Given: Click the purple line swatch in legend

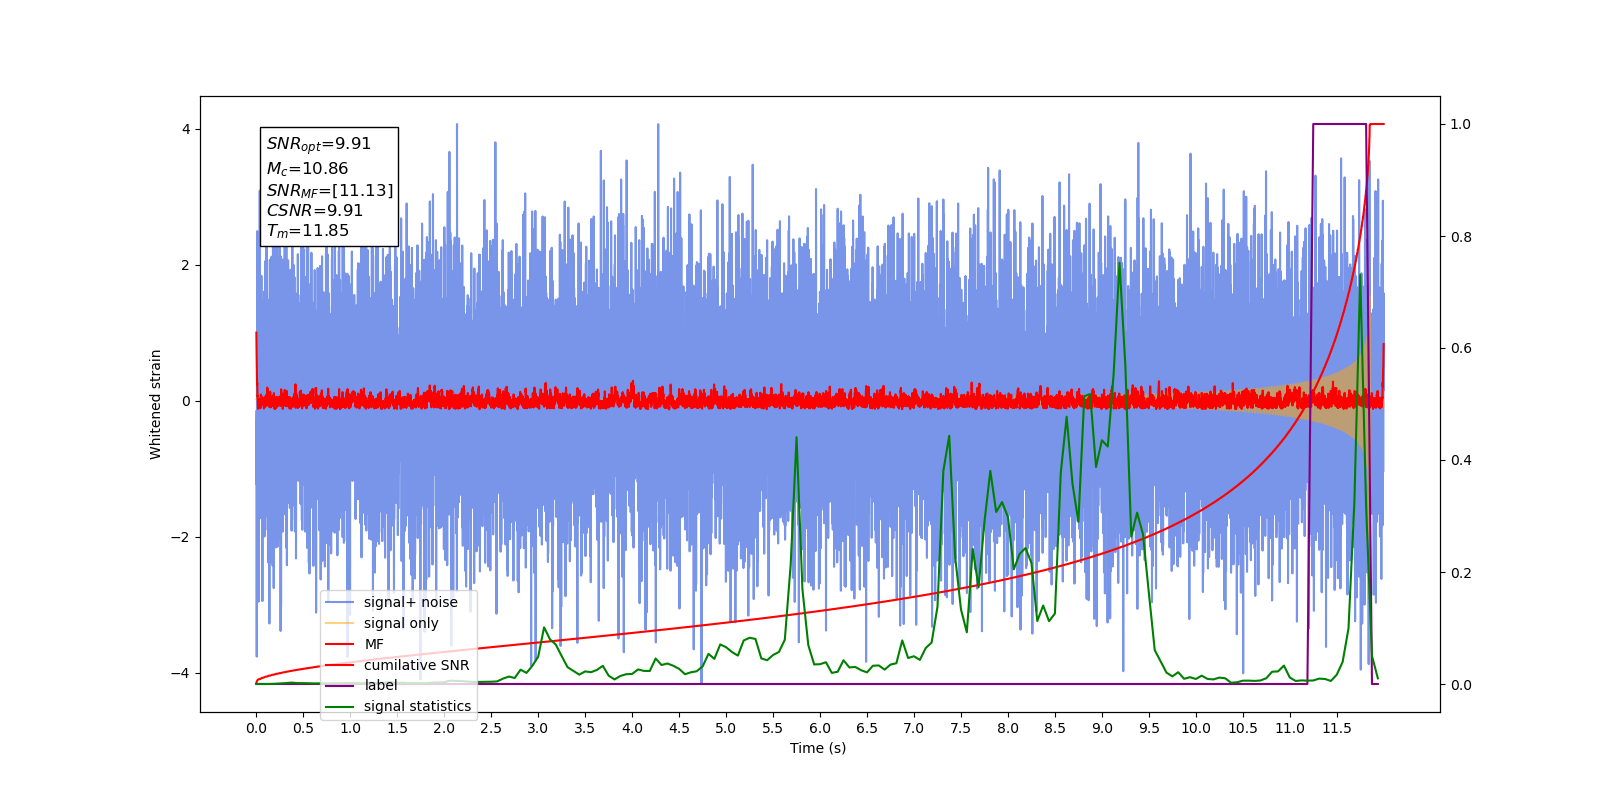Looking at the screenshot, I should [x=340, y=685].
